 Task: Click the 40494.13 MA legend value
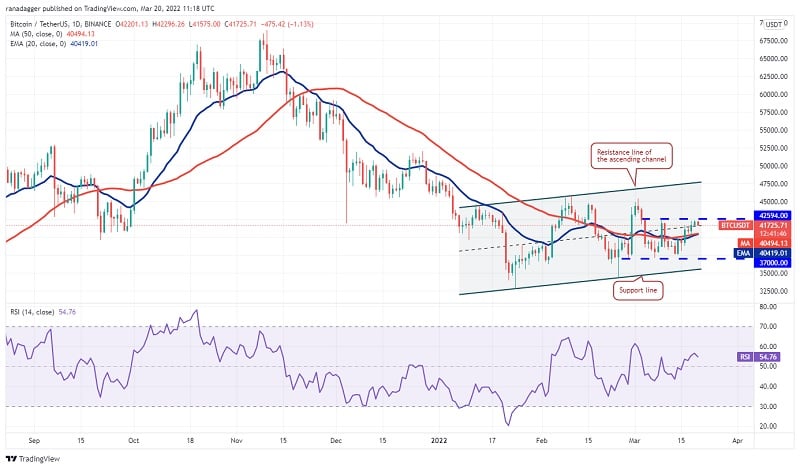(81, 34)
